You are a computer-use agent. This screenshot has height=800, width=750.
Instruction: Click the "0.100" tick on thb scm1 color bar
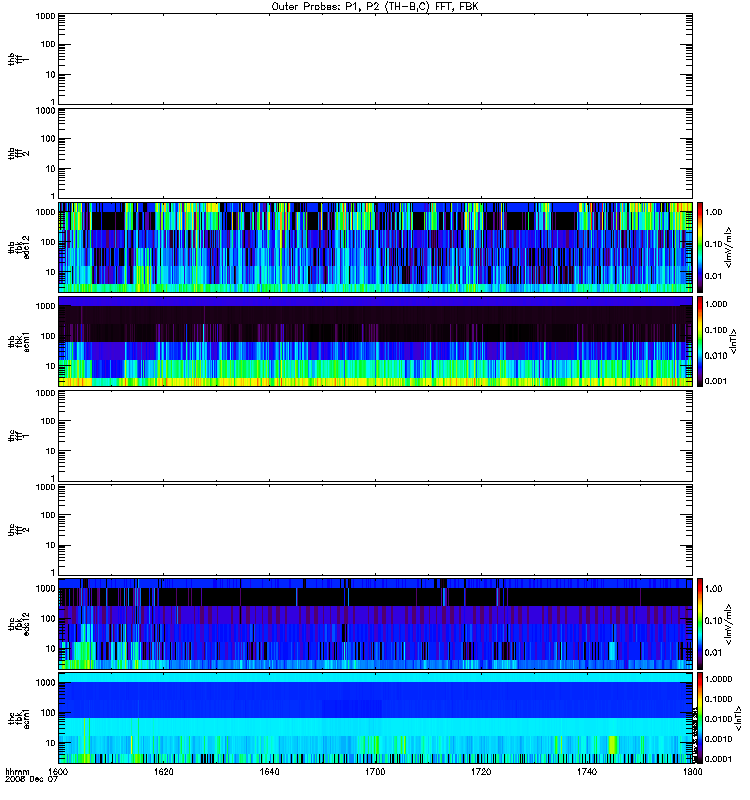tap(716, 330)
